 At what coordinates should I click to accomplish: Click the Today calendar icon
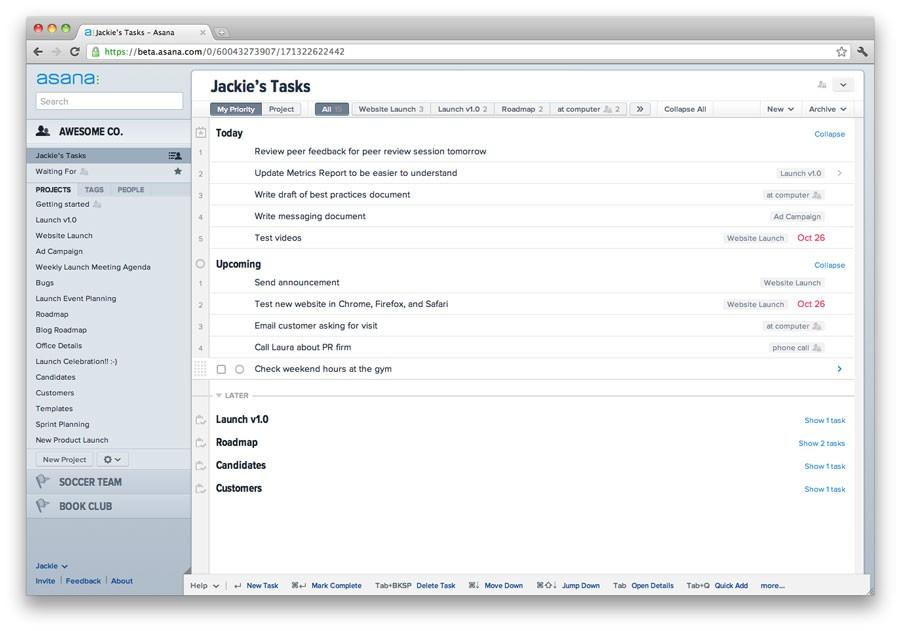point(200,132)
